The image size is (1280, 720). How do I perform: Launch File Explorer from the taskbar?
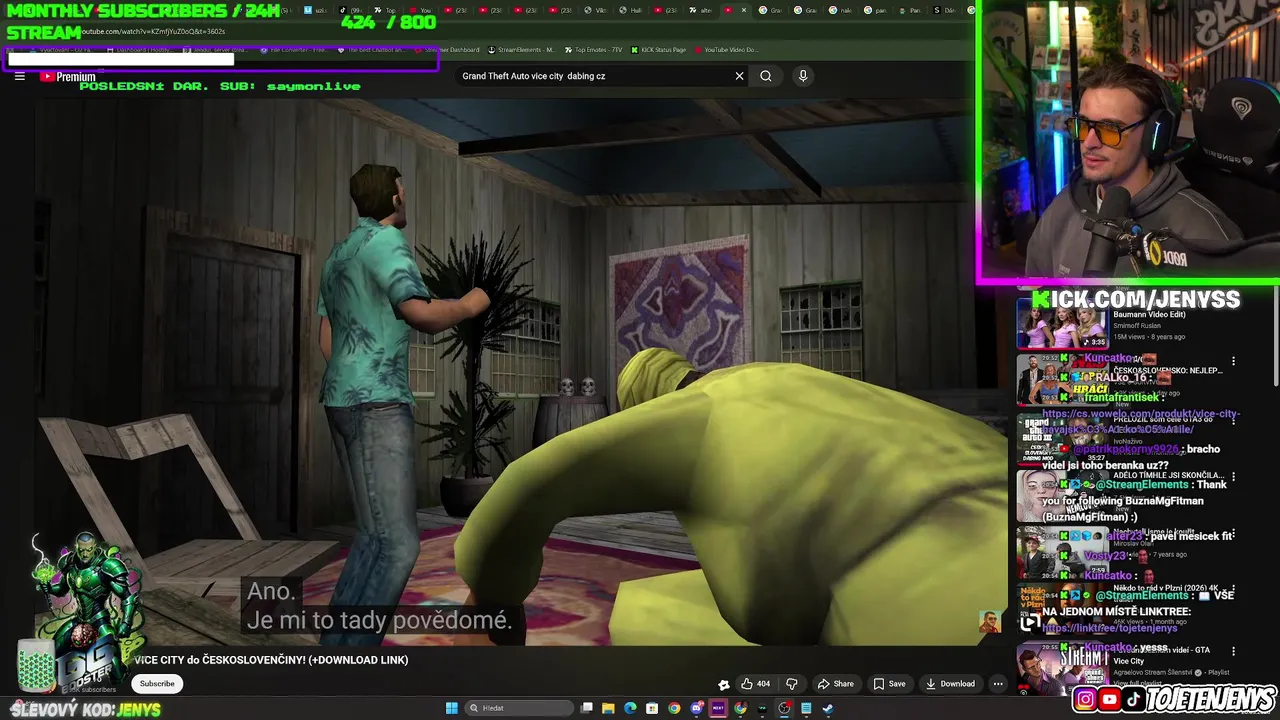(609, 709)
